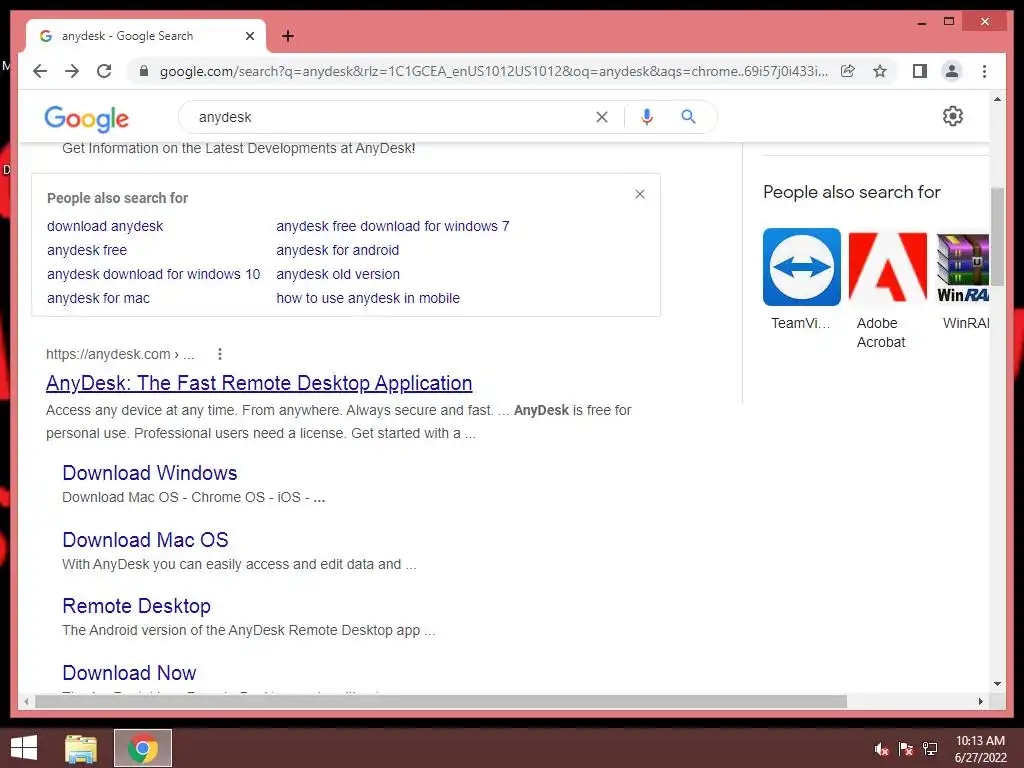Viewport: 1024px width, 768px height.
Task: Click the horizontal scrollbar right arrow
Action: click(980, 701)
